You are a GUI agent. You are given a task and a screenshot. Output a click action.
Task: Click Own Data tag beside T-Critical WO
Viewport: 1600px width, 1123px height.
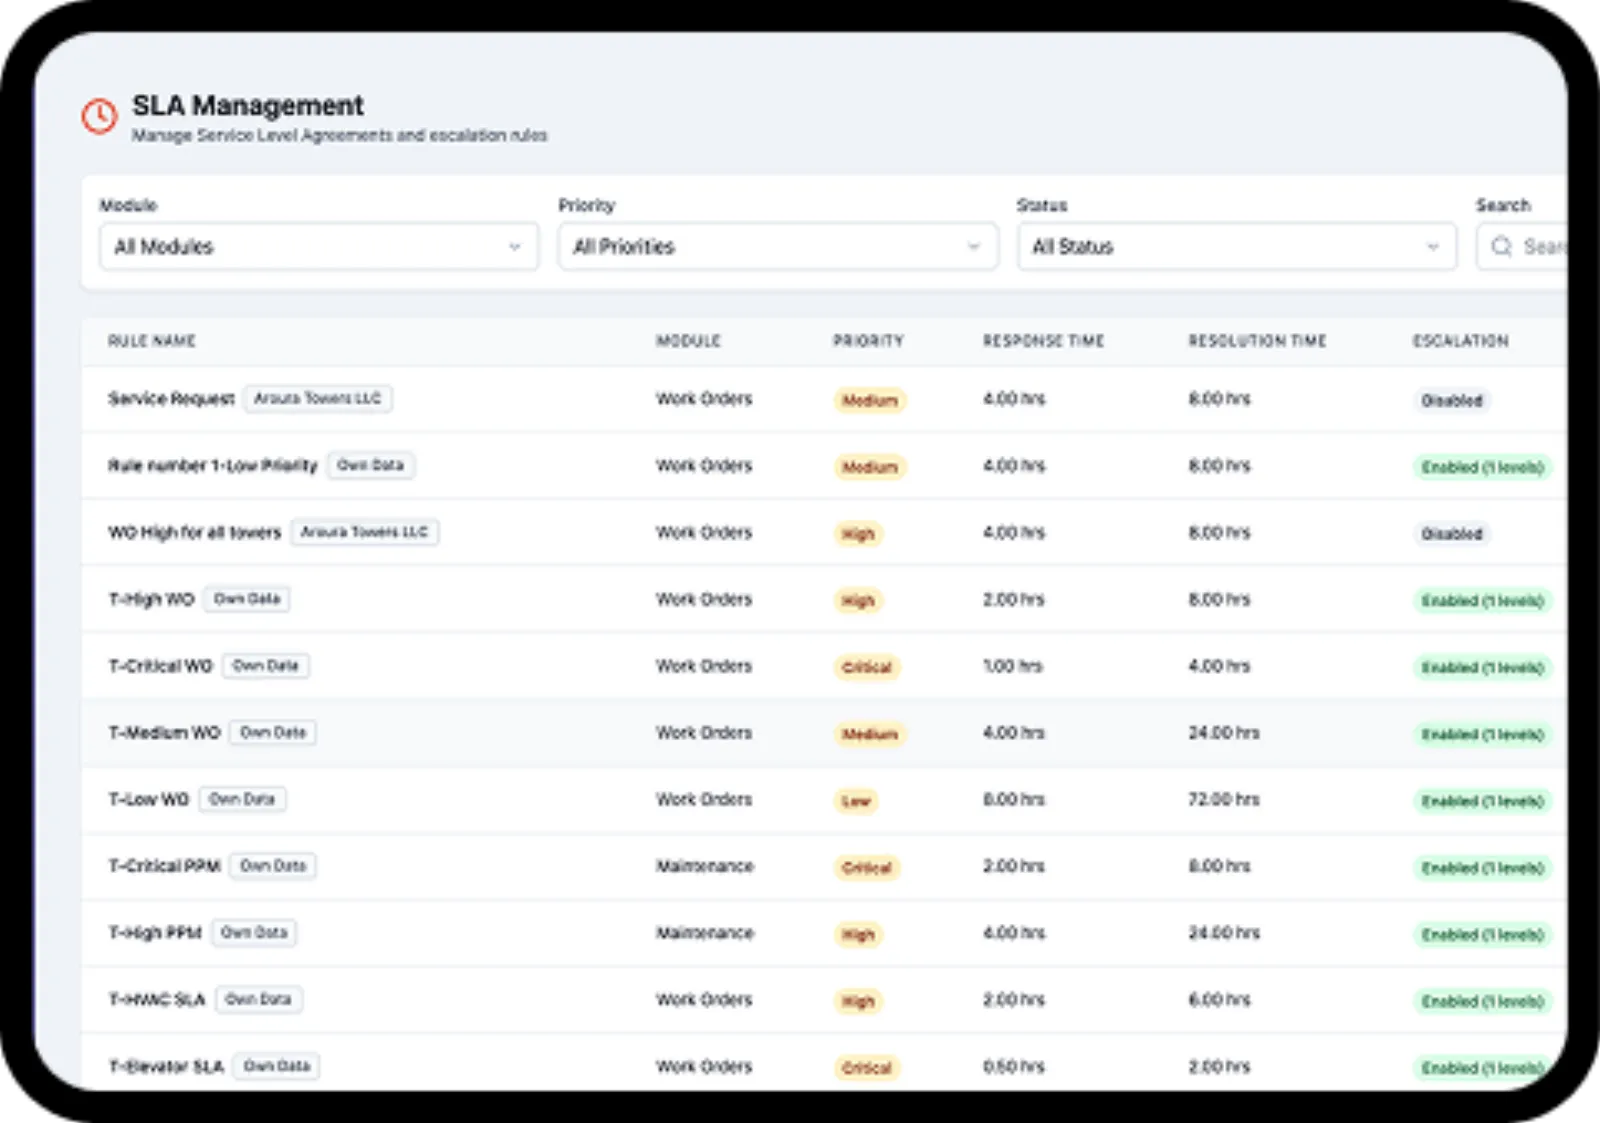click(x=266, y=666)
